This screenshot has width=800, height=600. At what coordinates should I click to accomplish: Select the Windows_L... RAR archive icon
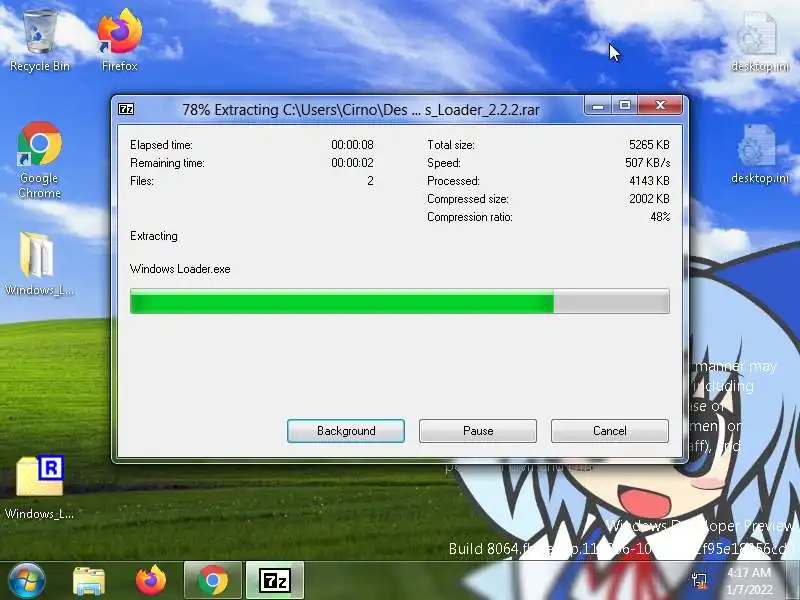(x=39, y=487)
